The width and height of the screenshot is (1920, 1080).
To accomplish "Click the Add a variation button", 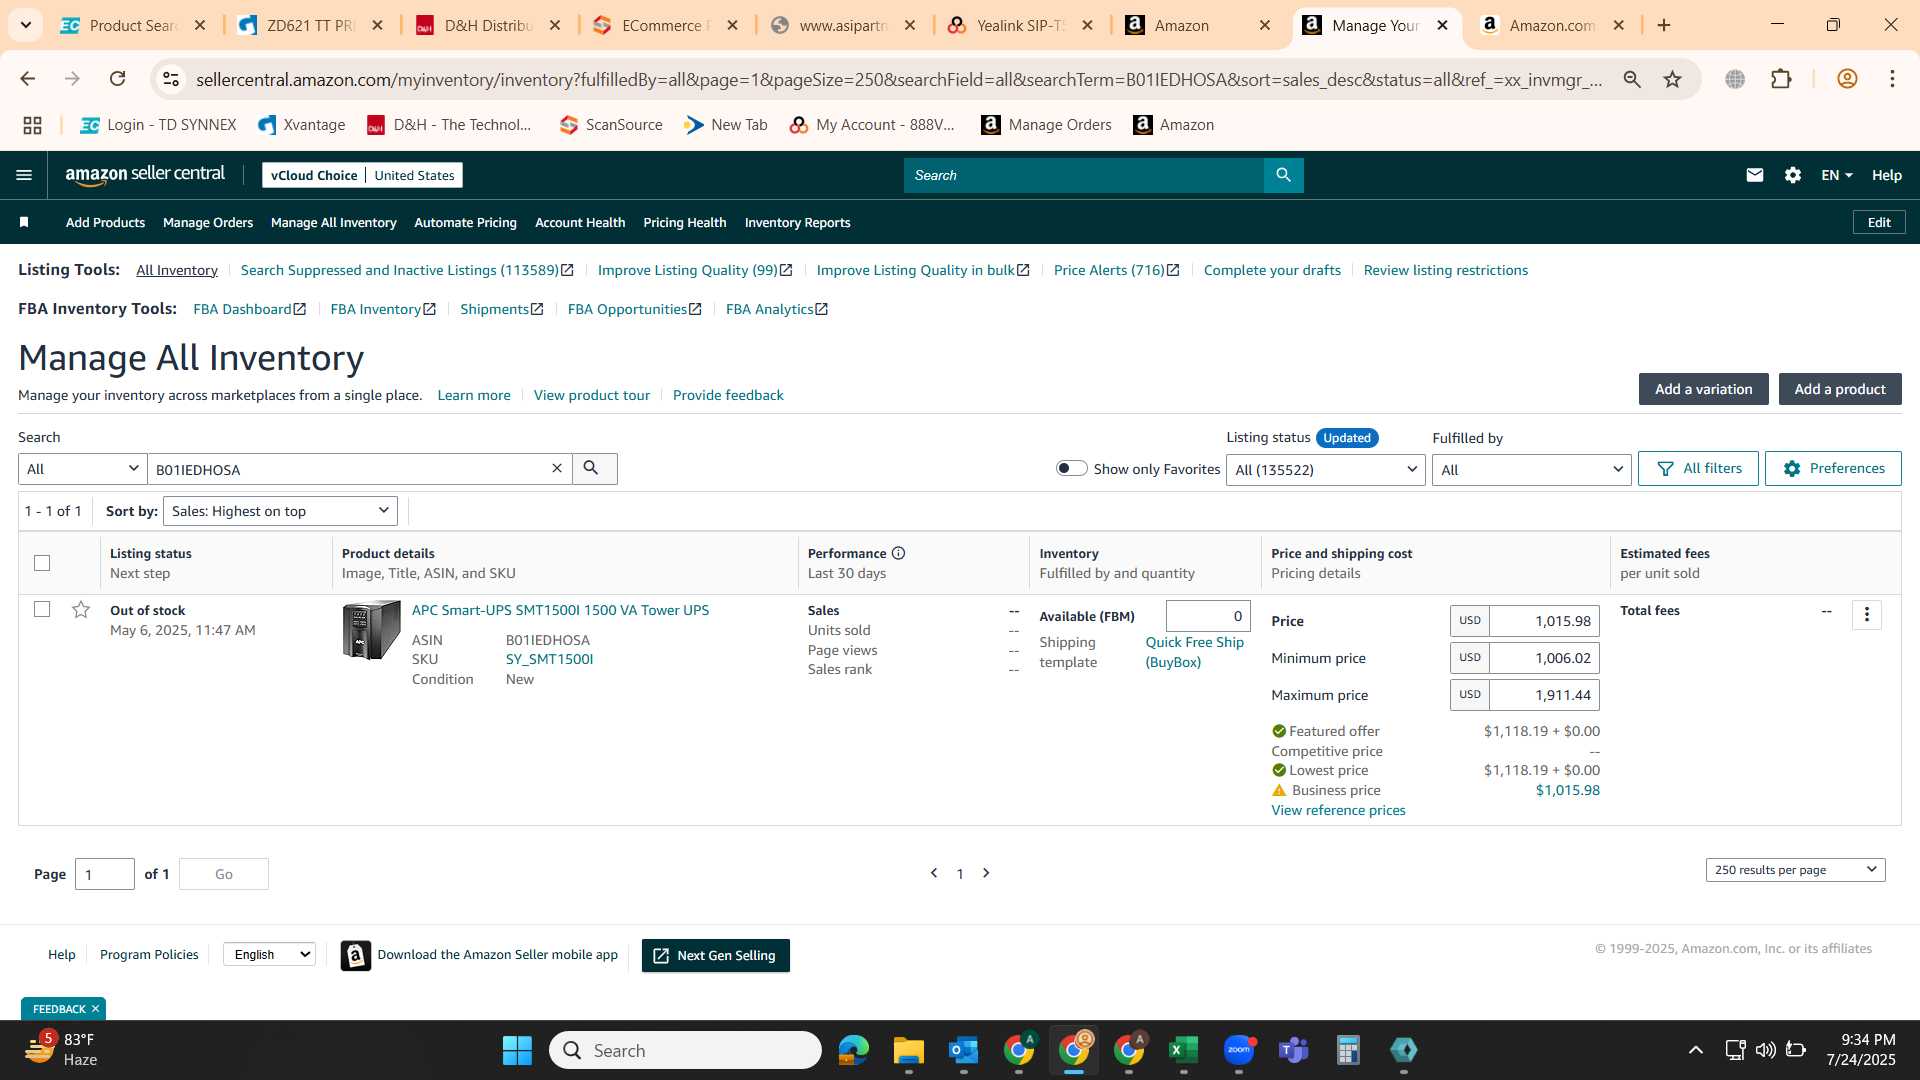I will click(1703, 389).
